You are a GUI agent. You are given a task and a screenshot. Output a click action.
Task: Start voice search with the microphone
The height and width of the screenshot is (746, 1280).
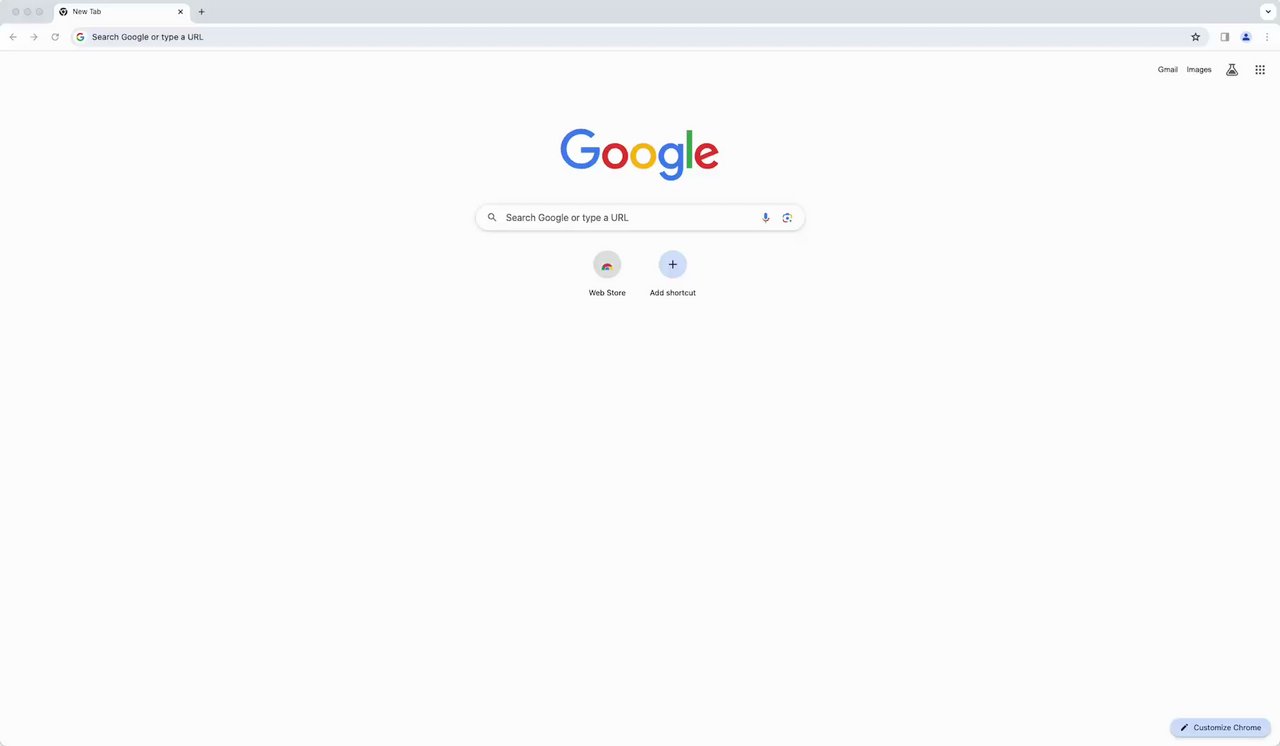(766, 217)
